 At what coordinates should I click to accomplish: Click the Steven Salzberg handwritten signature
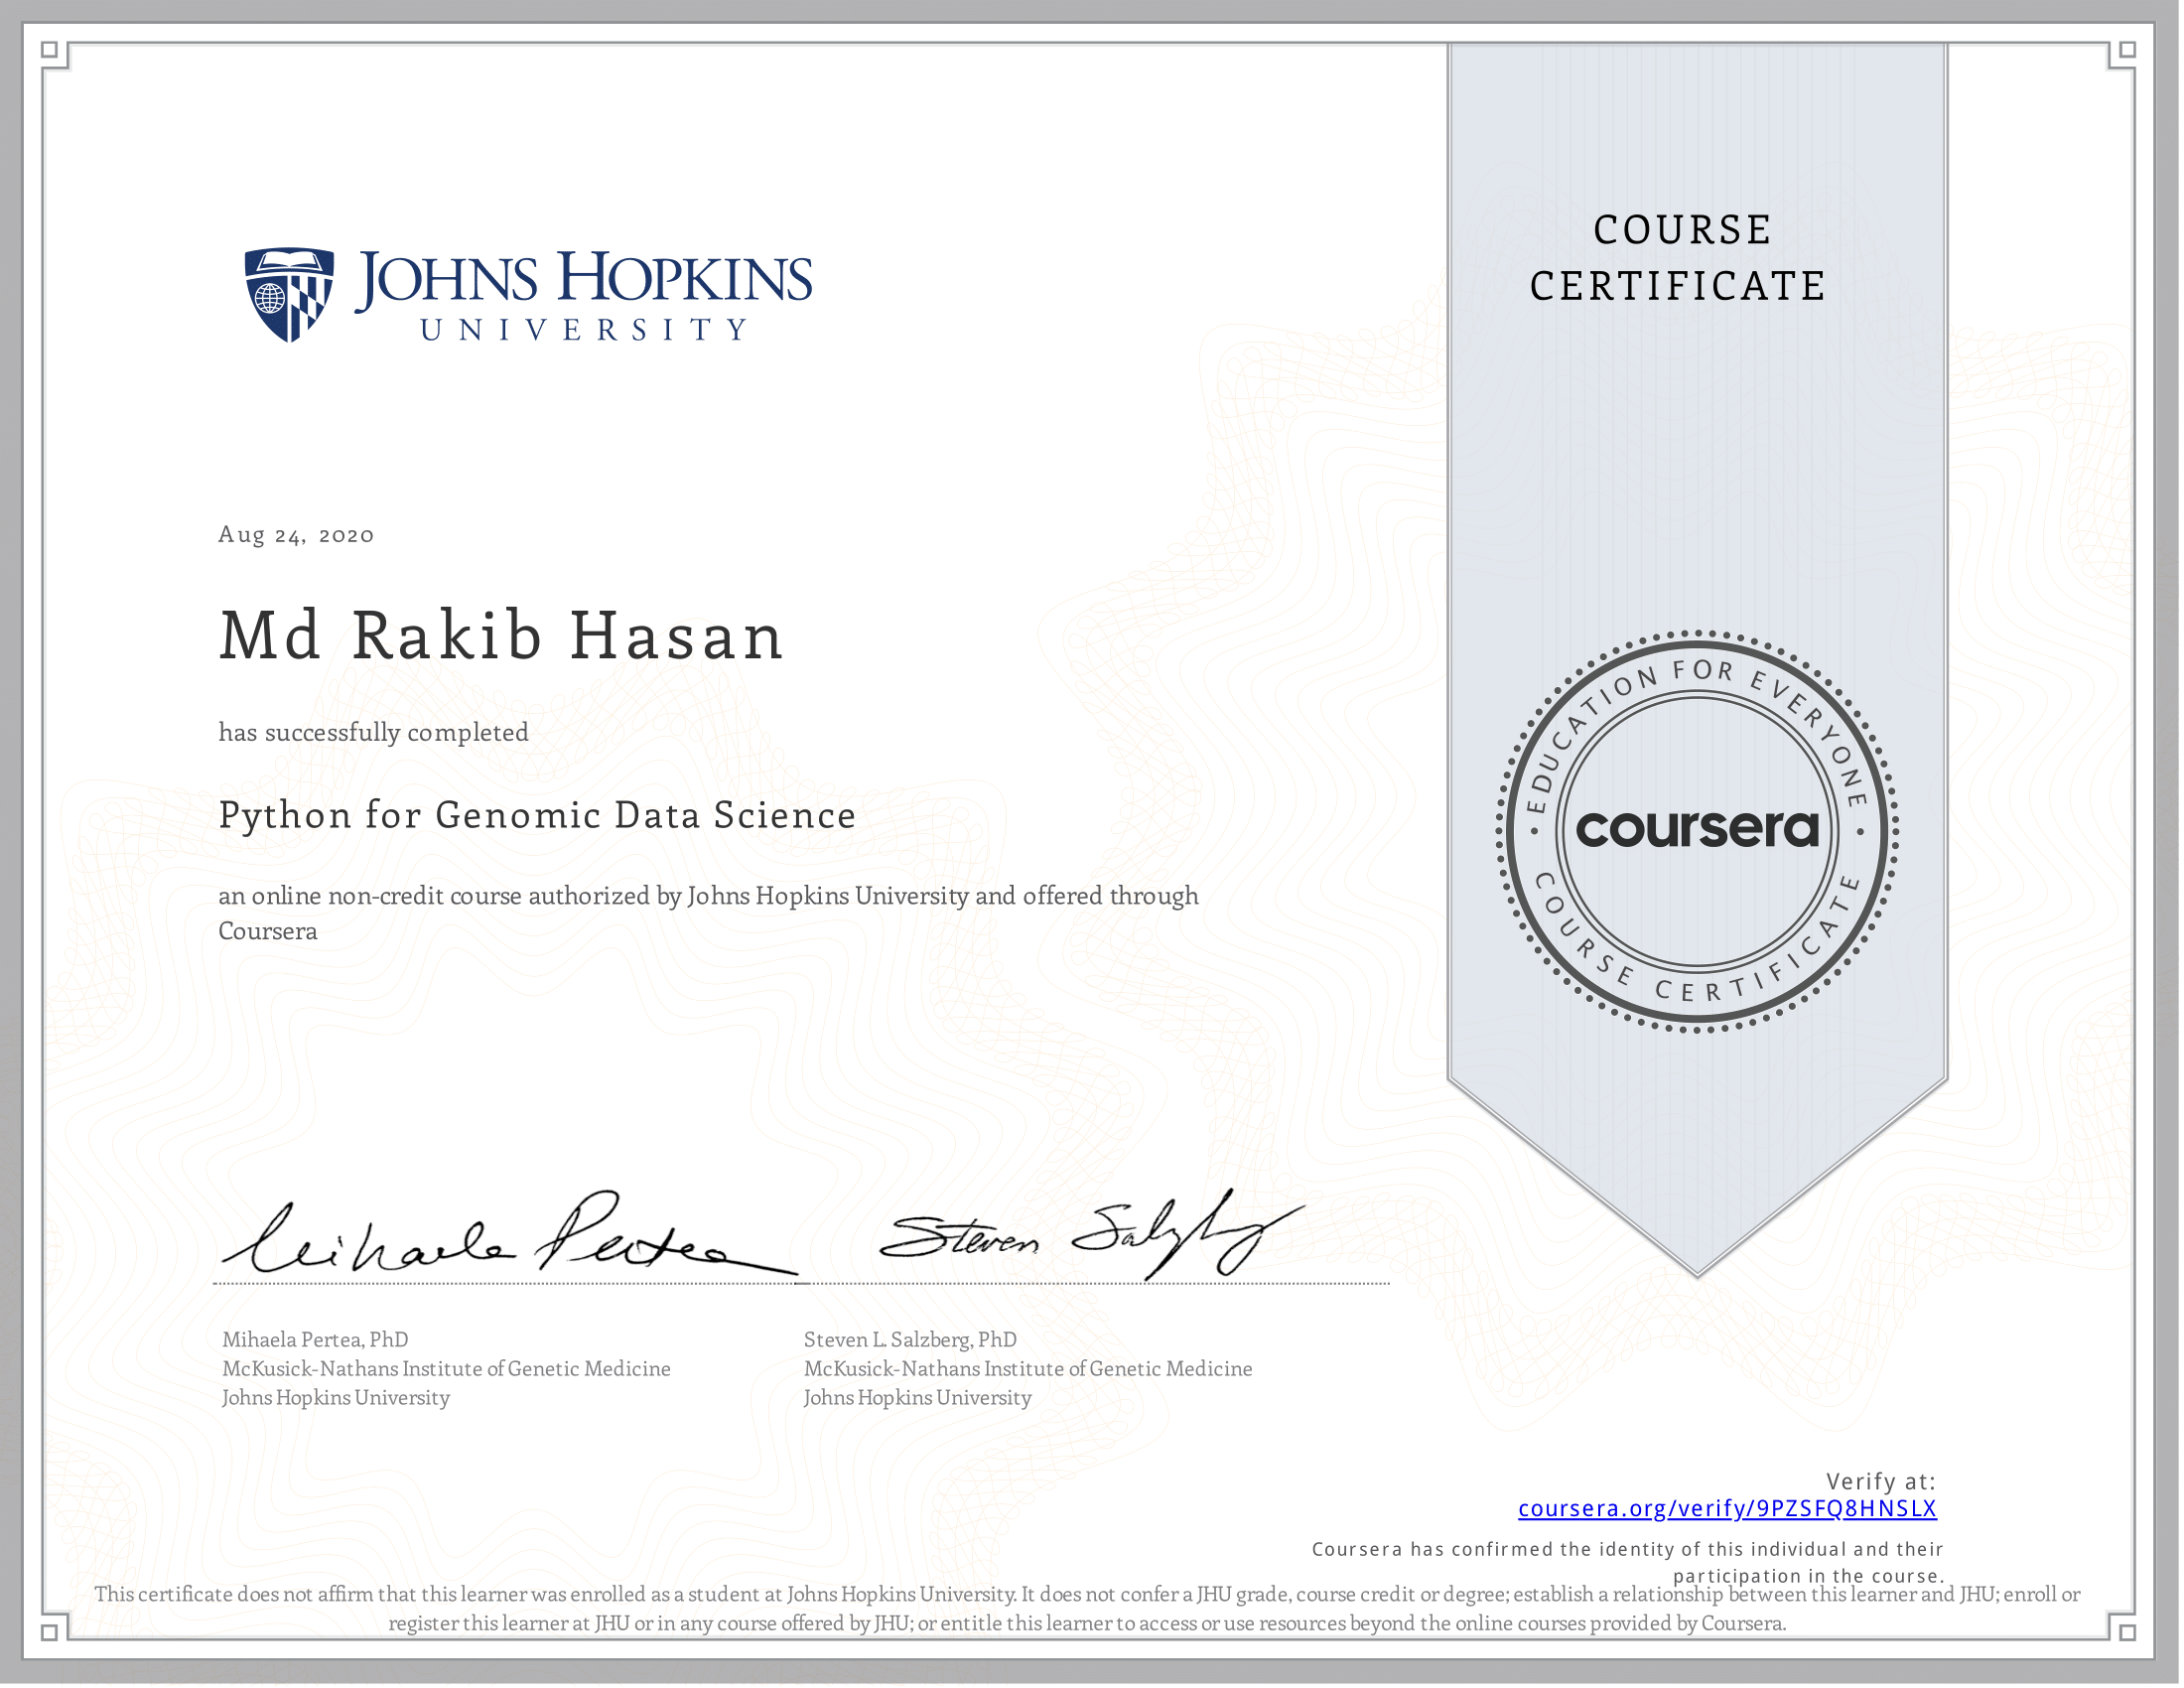click(1090, 1235)
